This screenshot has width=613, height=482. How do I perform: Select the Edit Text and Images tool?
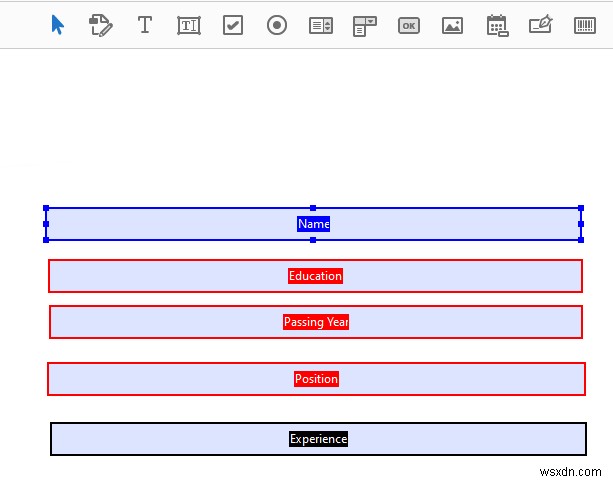[x=101, y=25]
